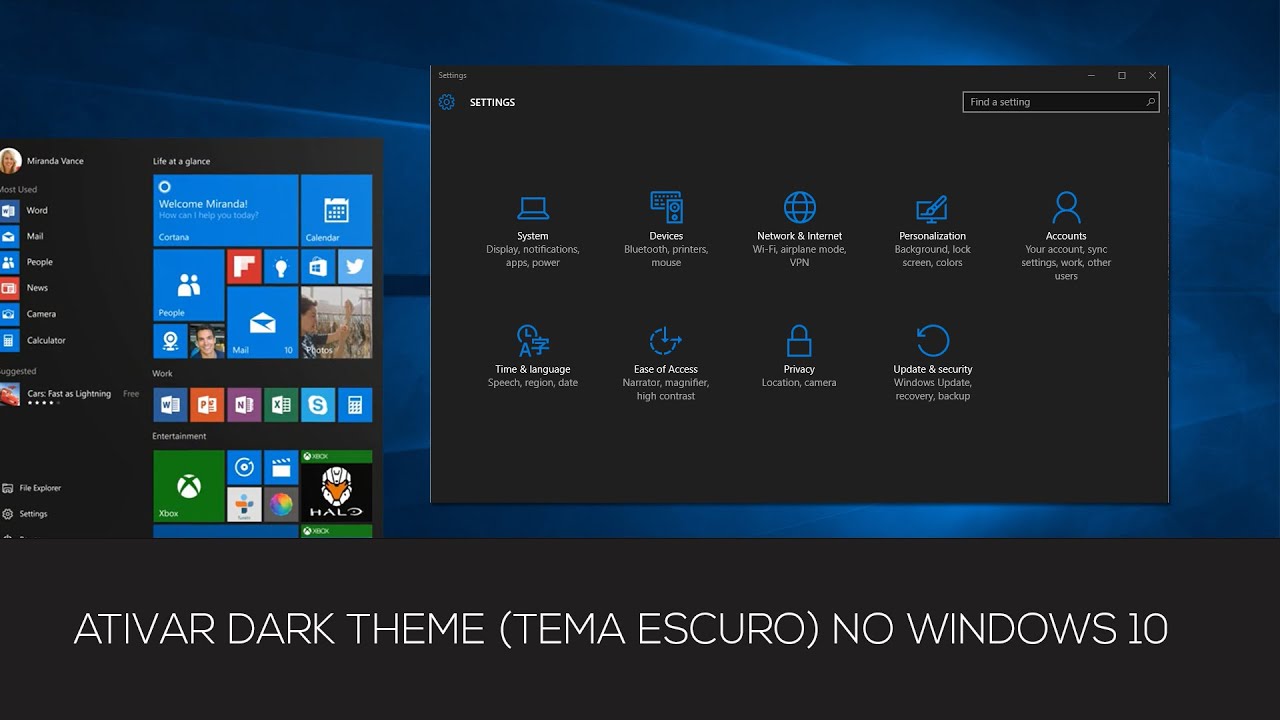Open the large People tile
The height and width of the screenshot is (720, 1280).
tap(188, 285)
